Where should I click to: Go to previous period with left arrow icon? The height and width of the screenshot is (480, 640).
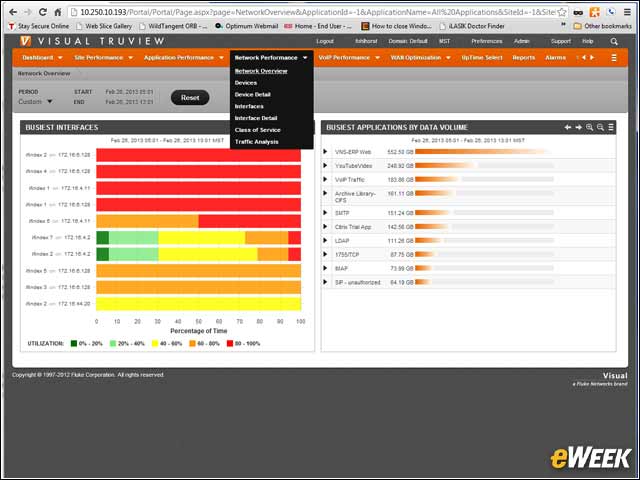click(x=568, y=127)
